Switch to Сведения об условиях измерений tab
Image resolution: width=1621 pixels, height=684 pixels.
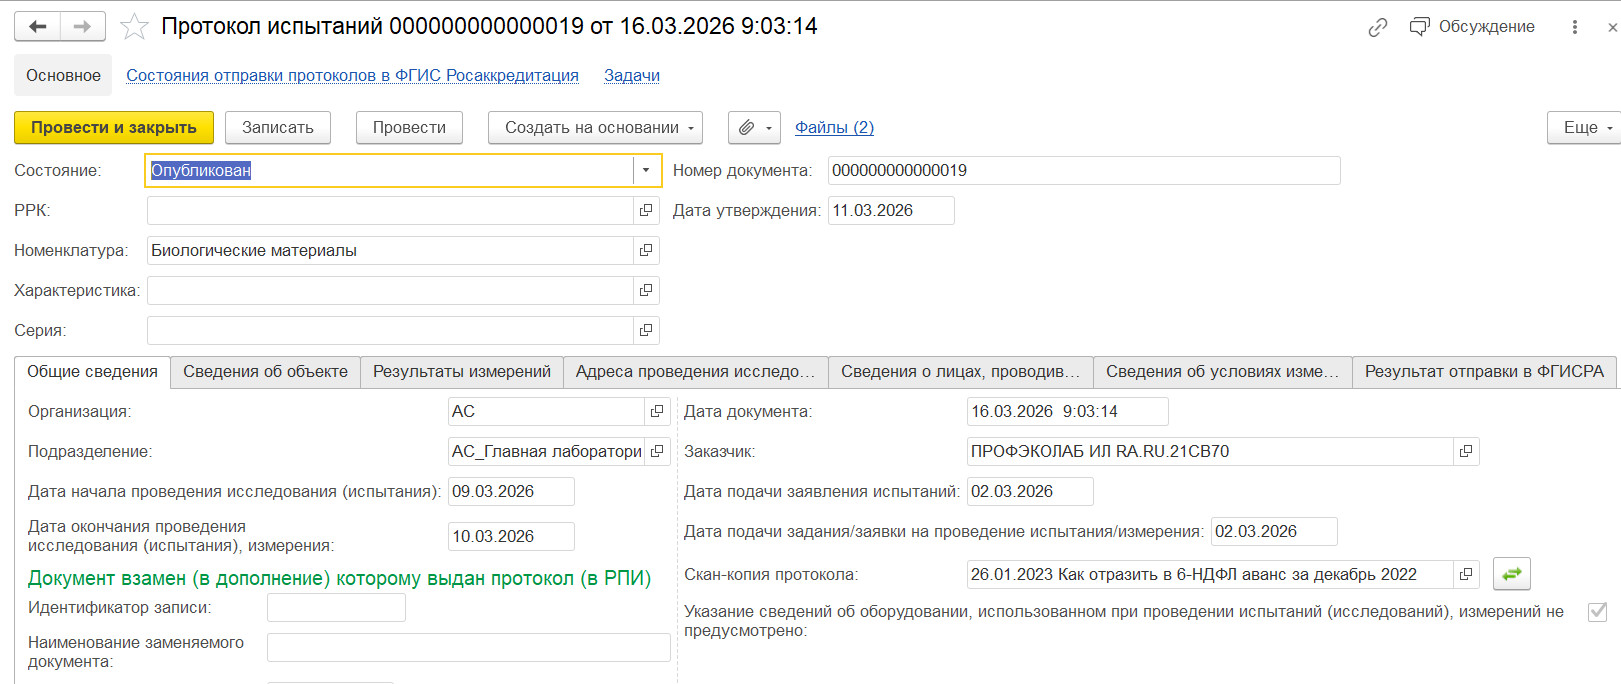pos(1223,372)
